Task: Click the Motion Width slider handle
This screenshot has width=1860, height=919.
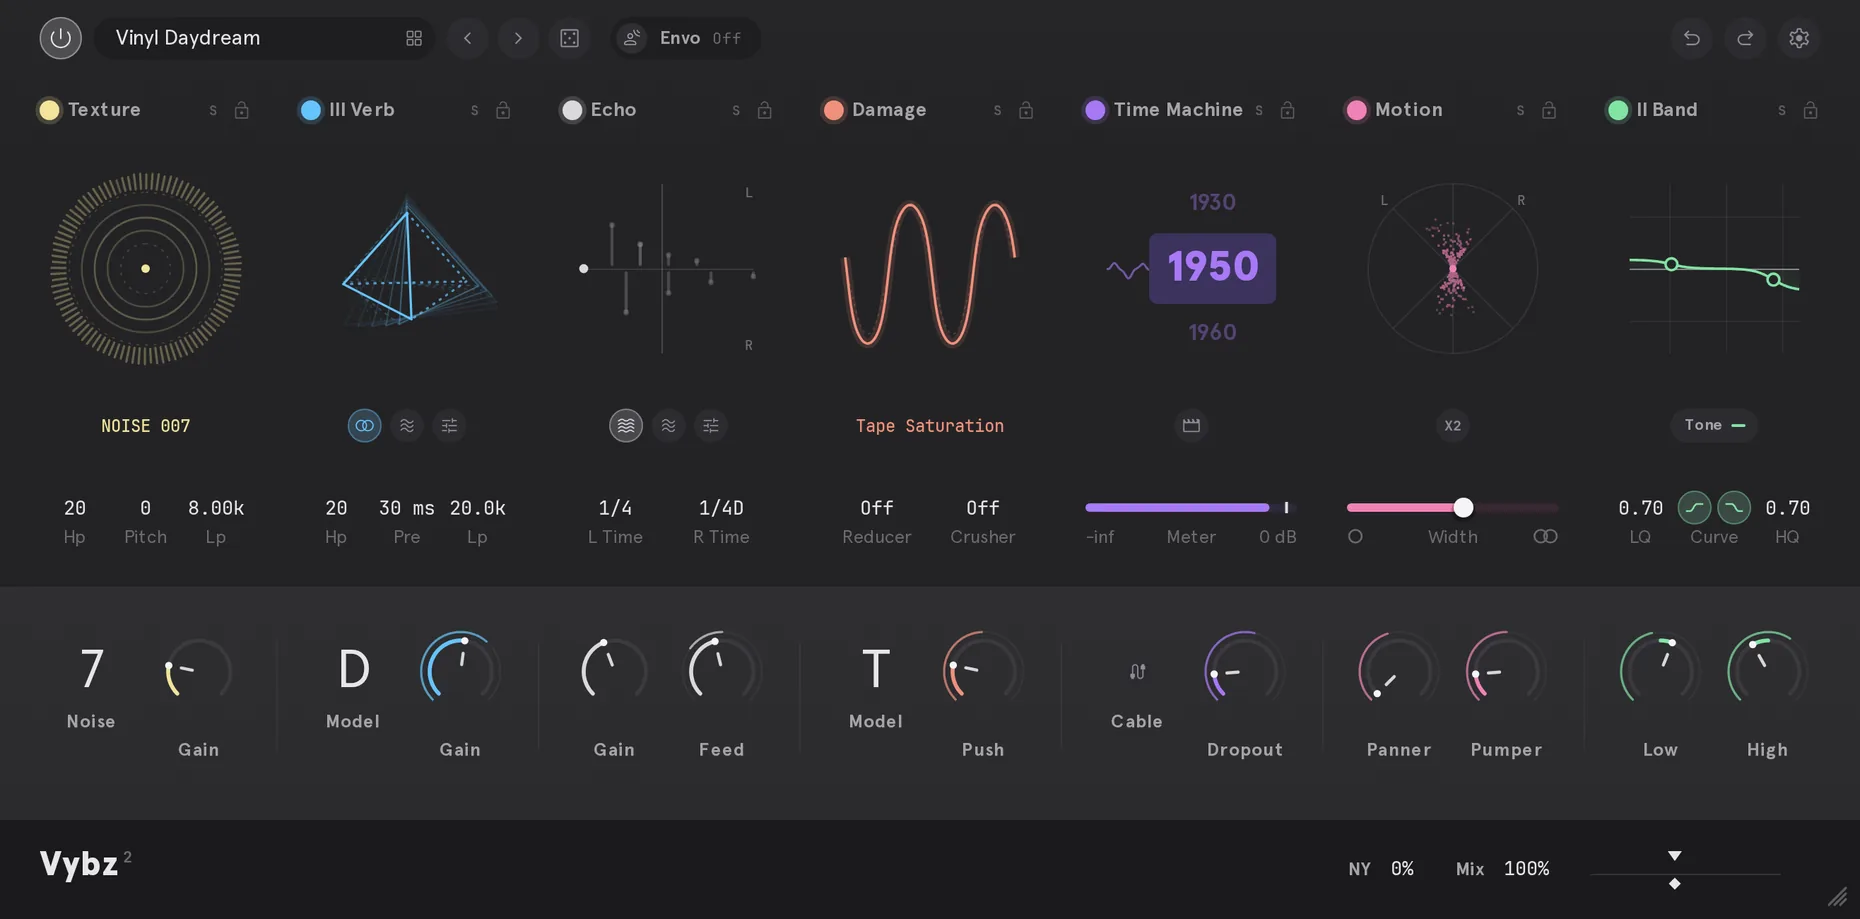Action: click(x=1463, y=508)
